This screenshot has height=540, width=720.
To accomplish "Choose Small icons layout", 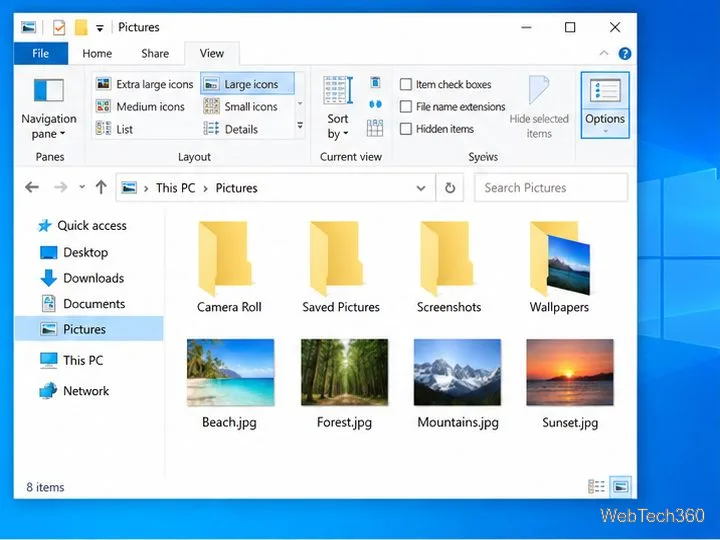I will [241, 107].
